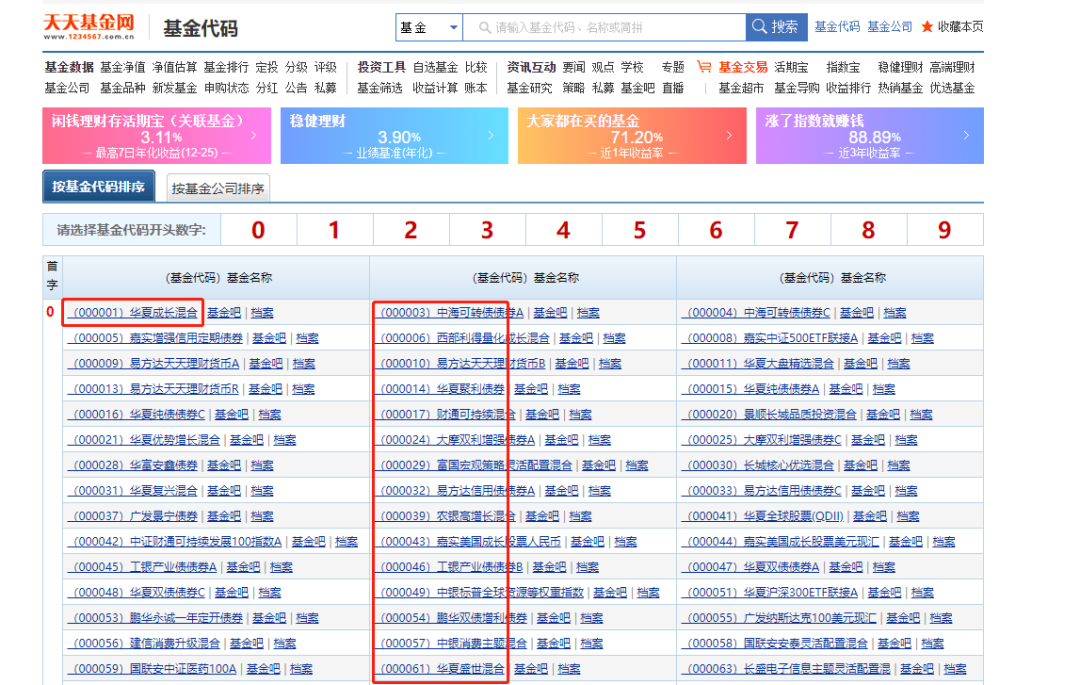Select leading digit 5 filter

[x=640, y=230]
